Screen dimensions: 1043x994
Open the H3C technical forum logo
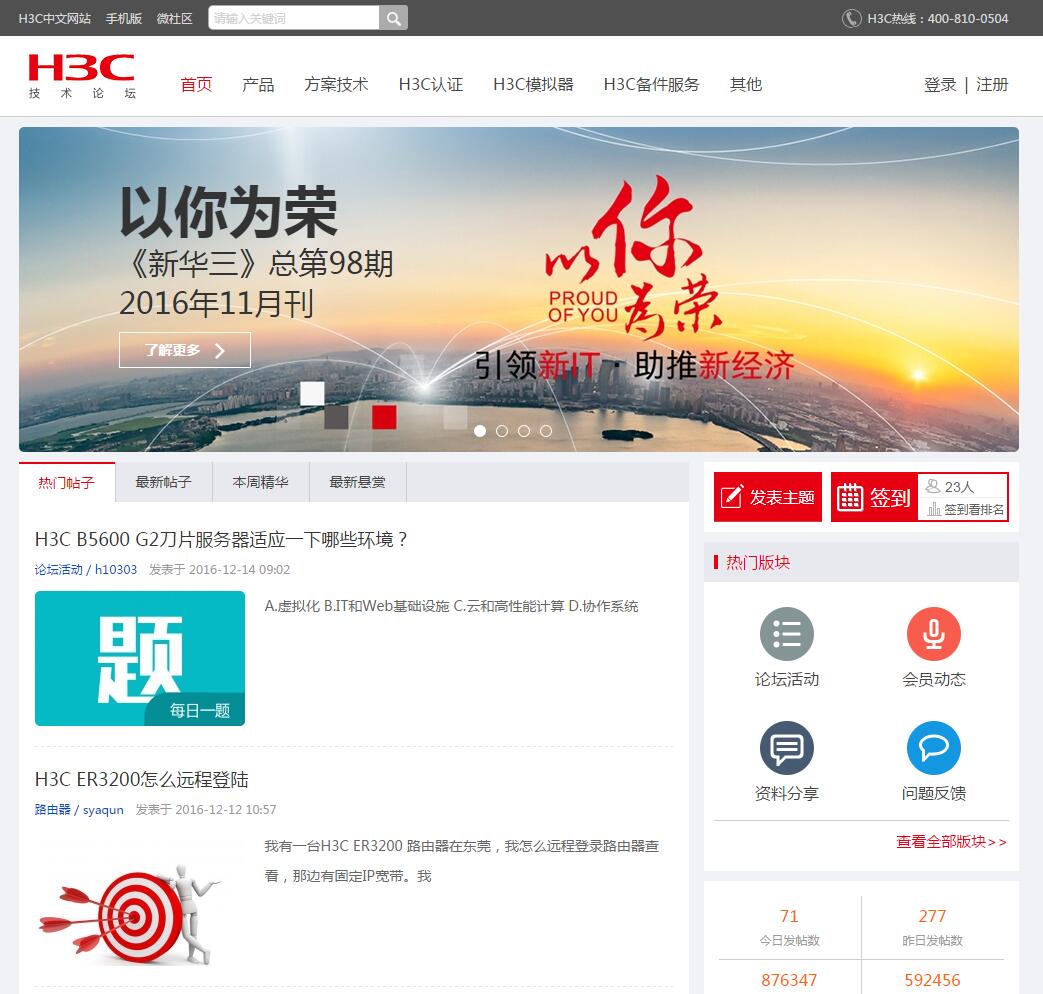(x=82, y=77)
